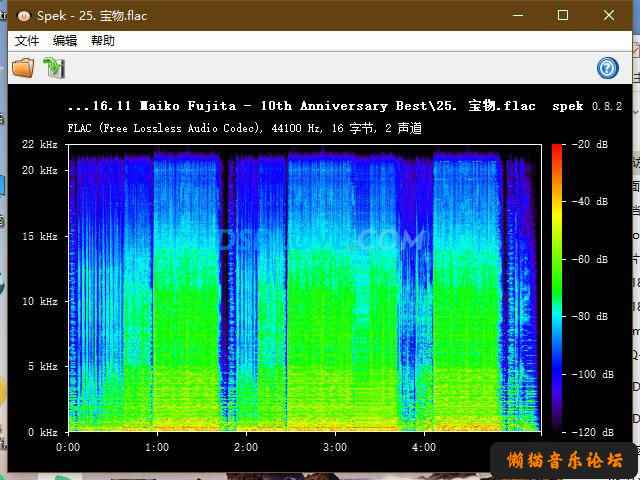The image size is (640, 480).
Task: Click the -20 dB scale label
Action: pyautogui.click(x=590, y=144)
